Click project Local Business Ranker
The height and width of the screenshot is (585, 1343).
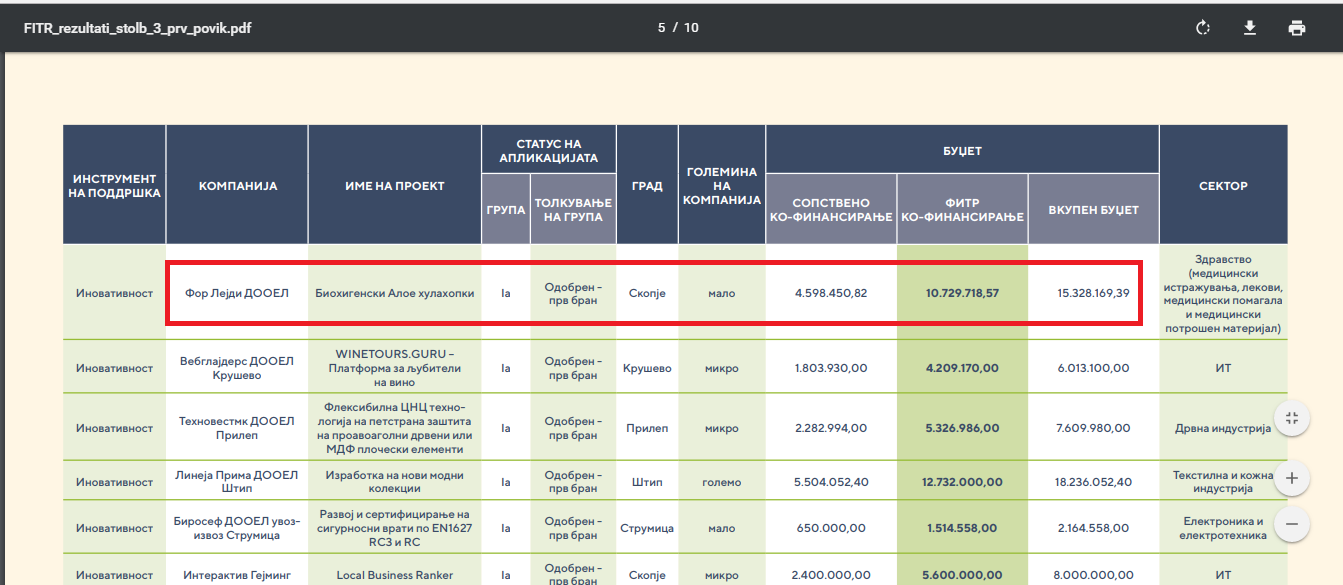[394, 575]
